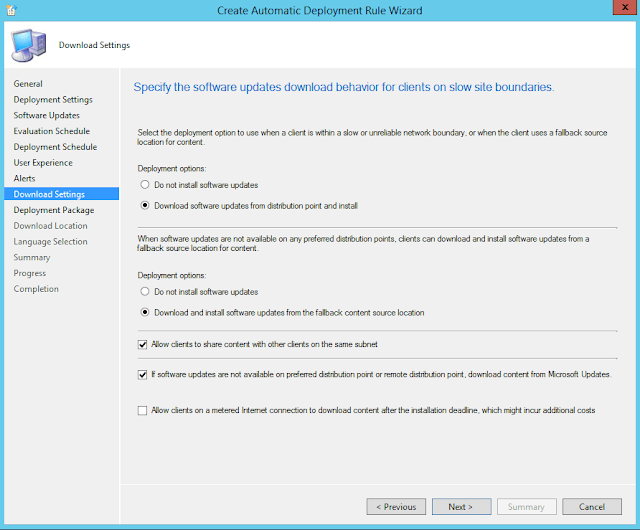Select 'Download software updates from distribution point' option
This screenshot has width=640, height=530.
coord(145,206)
